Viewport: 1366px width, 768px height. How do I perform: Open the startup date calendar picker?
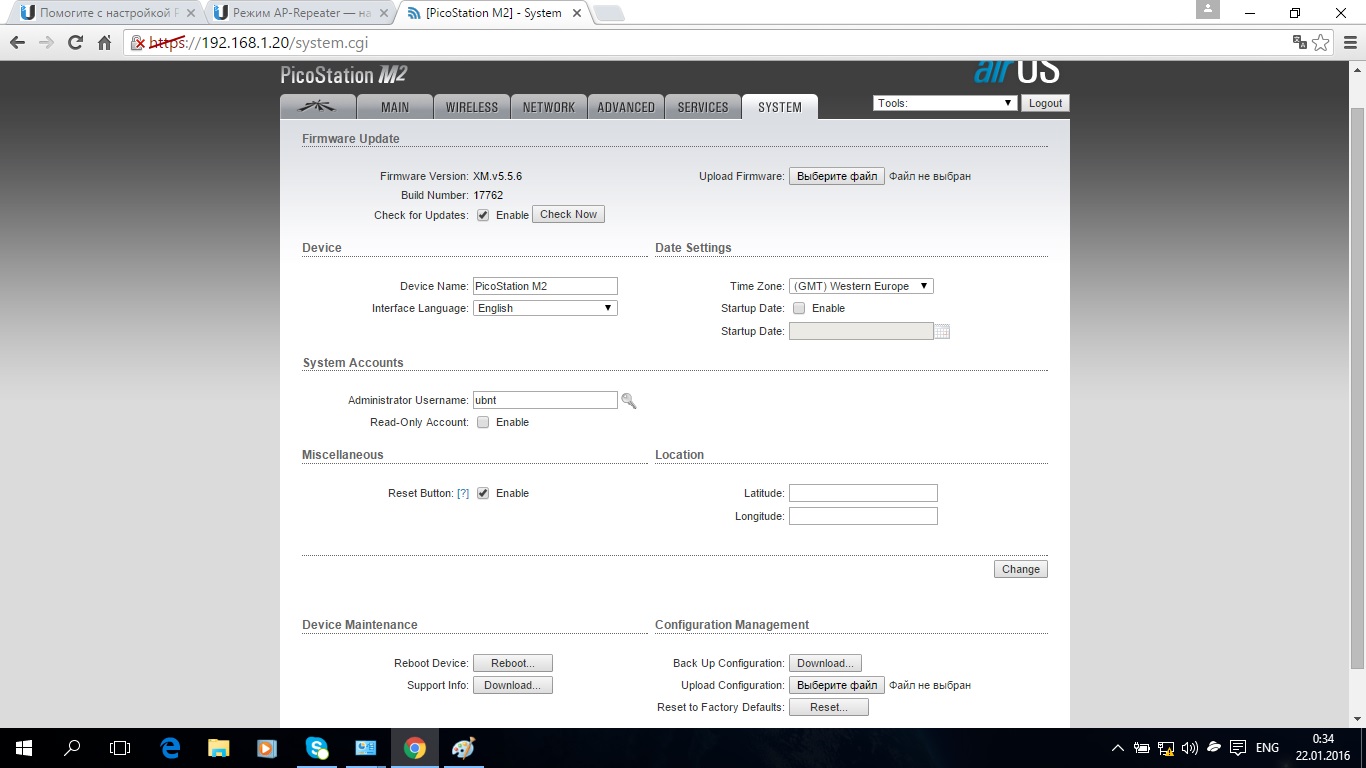click(942, 331)
